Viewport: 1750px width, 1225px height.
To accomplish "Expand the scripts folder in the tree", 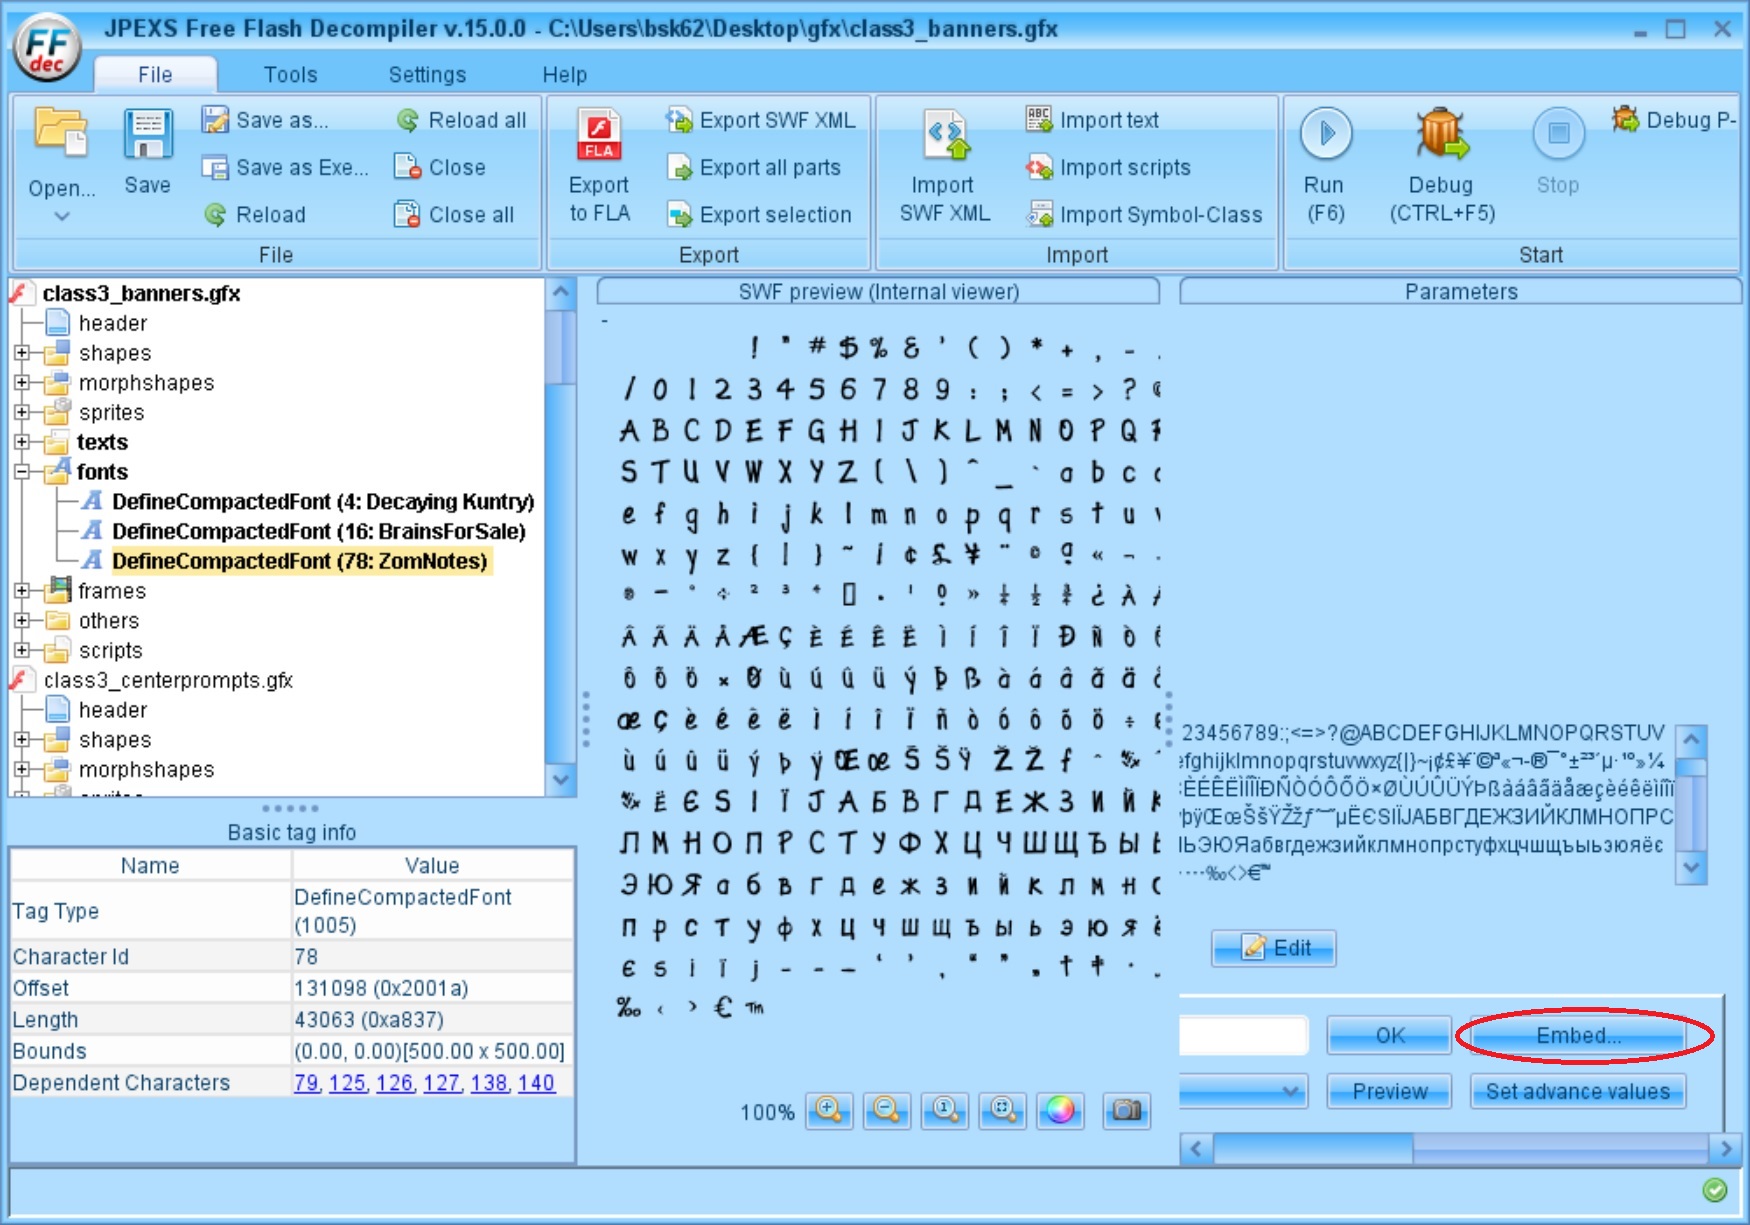I will (22, 651).
